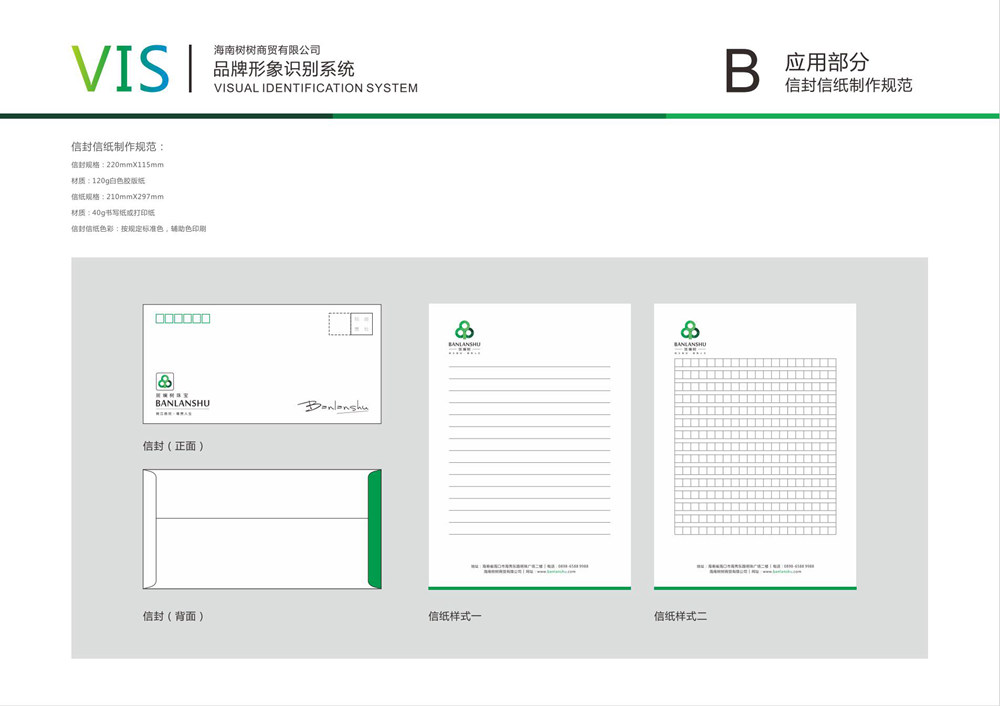
Task: Click the handwritten Banlanshu signature on envelope
Action: [x=333, y=406]
